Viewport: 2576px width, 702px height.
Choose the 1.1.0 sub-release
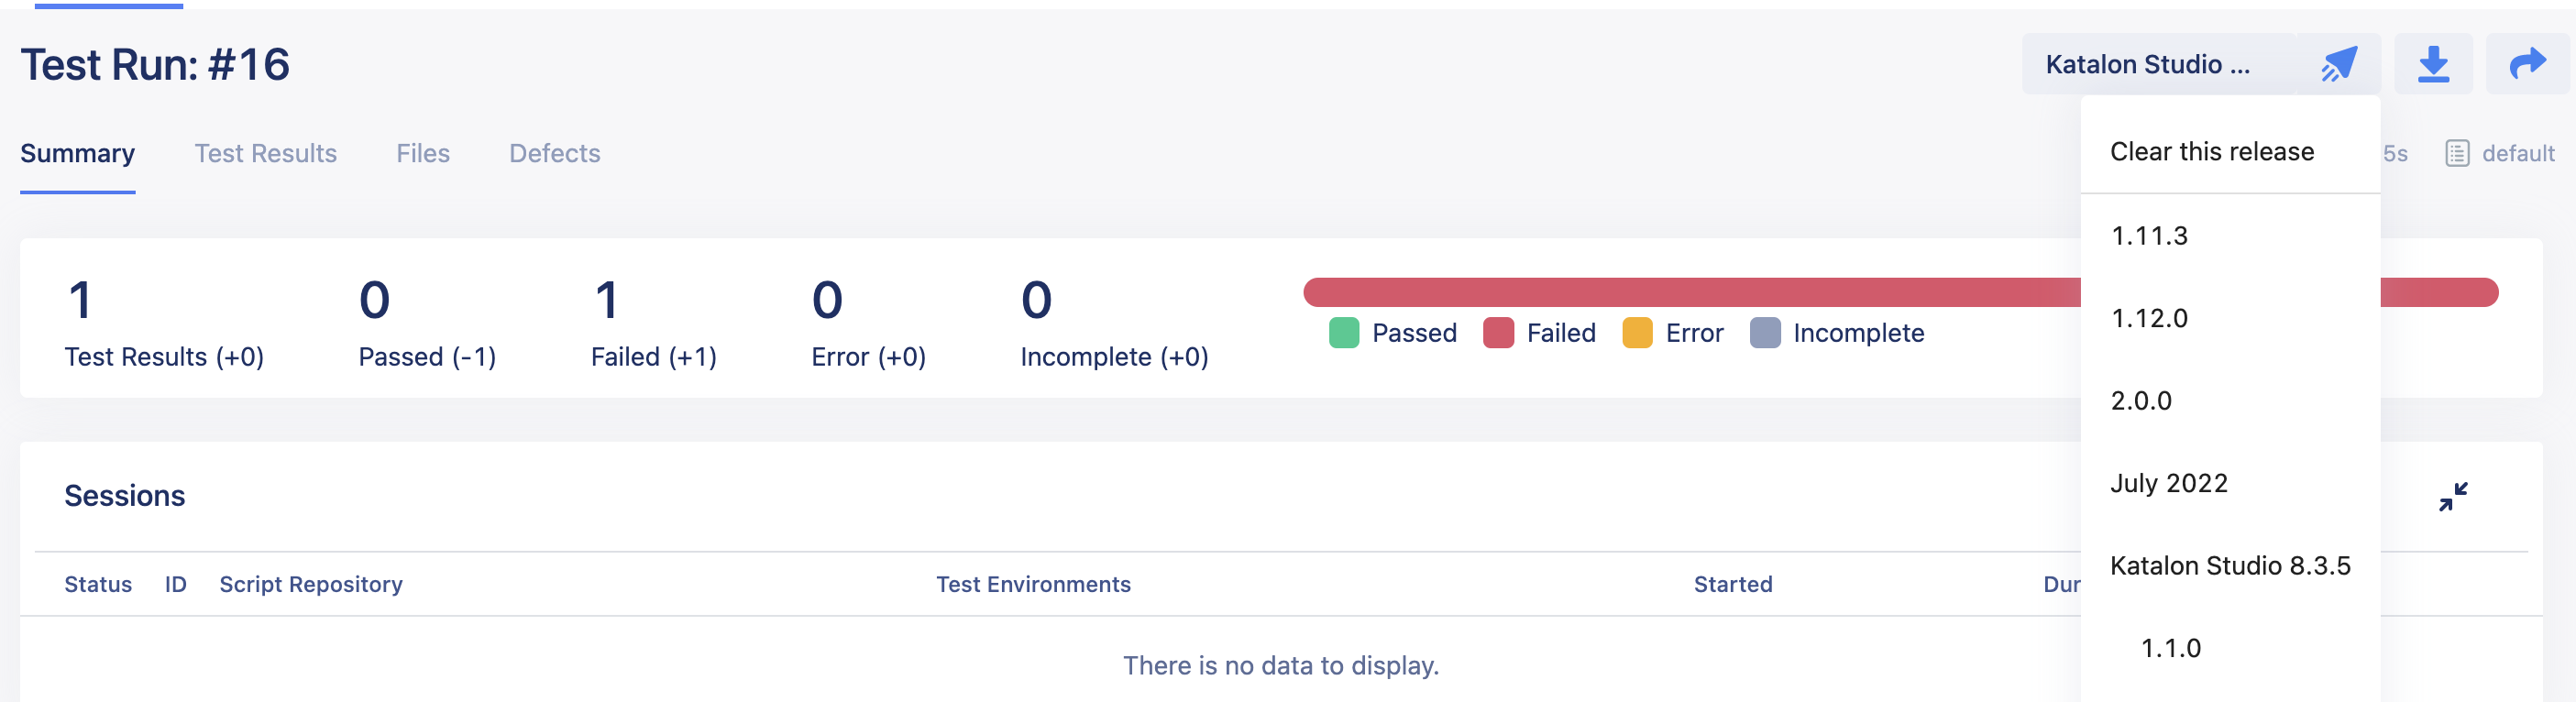pos(2171,648)
